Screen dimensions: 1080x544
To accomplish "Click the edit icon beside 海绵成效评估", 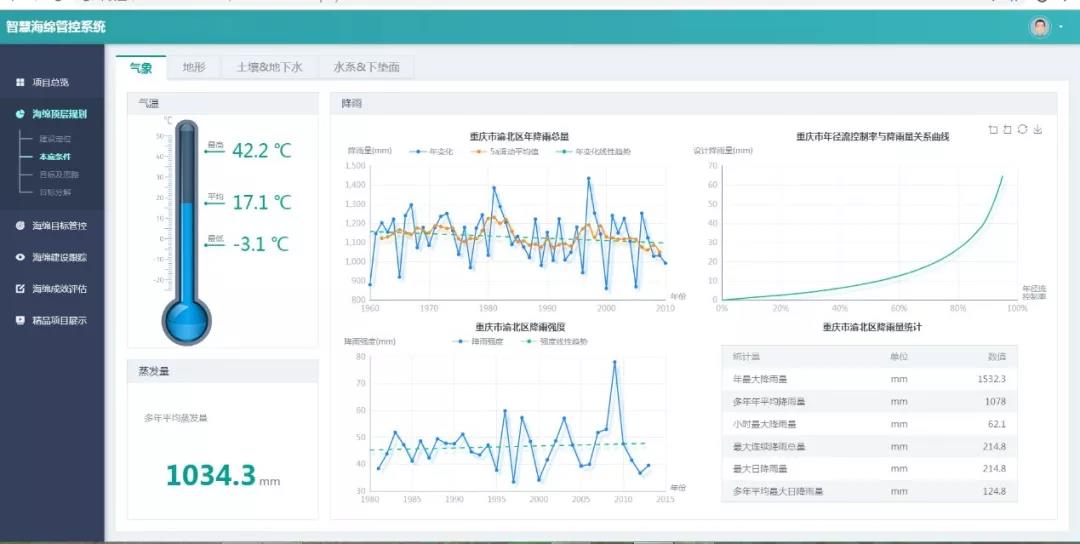I will (20, 289).
